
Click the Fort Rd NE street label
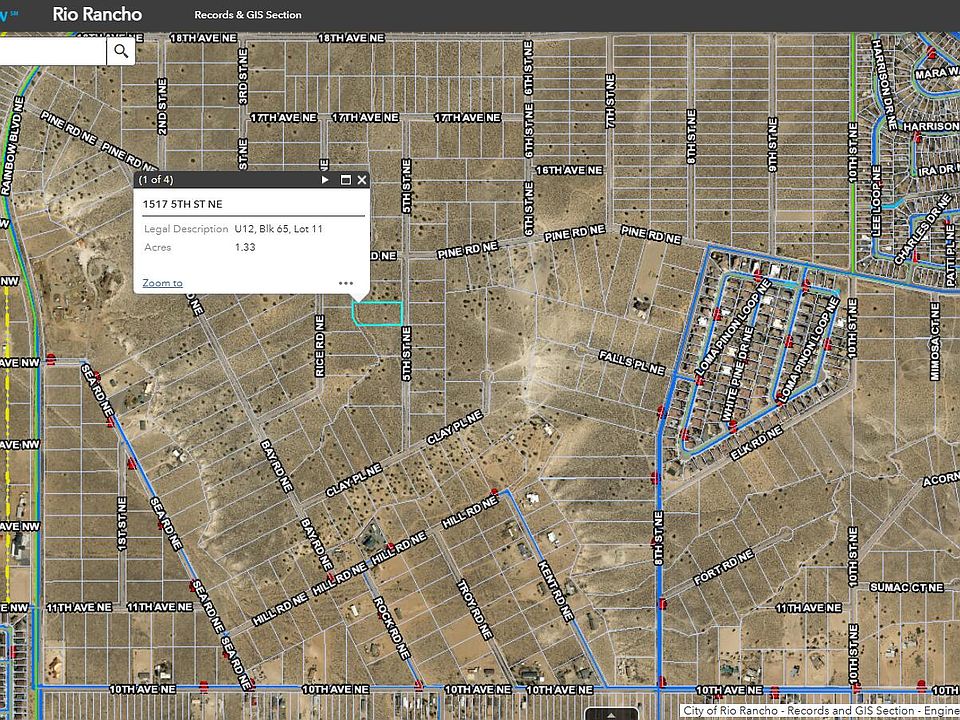tap(722, 573)
